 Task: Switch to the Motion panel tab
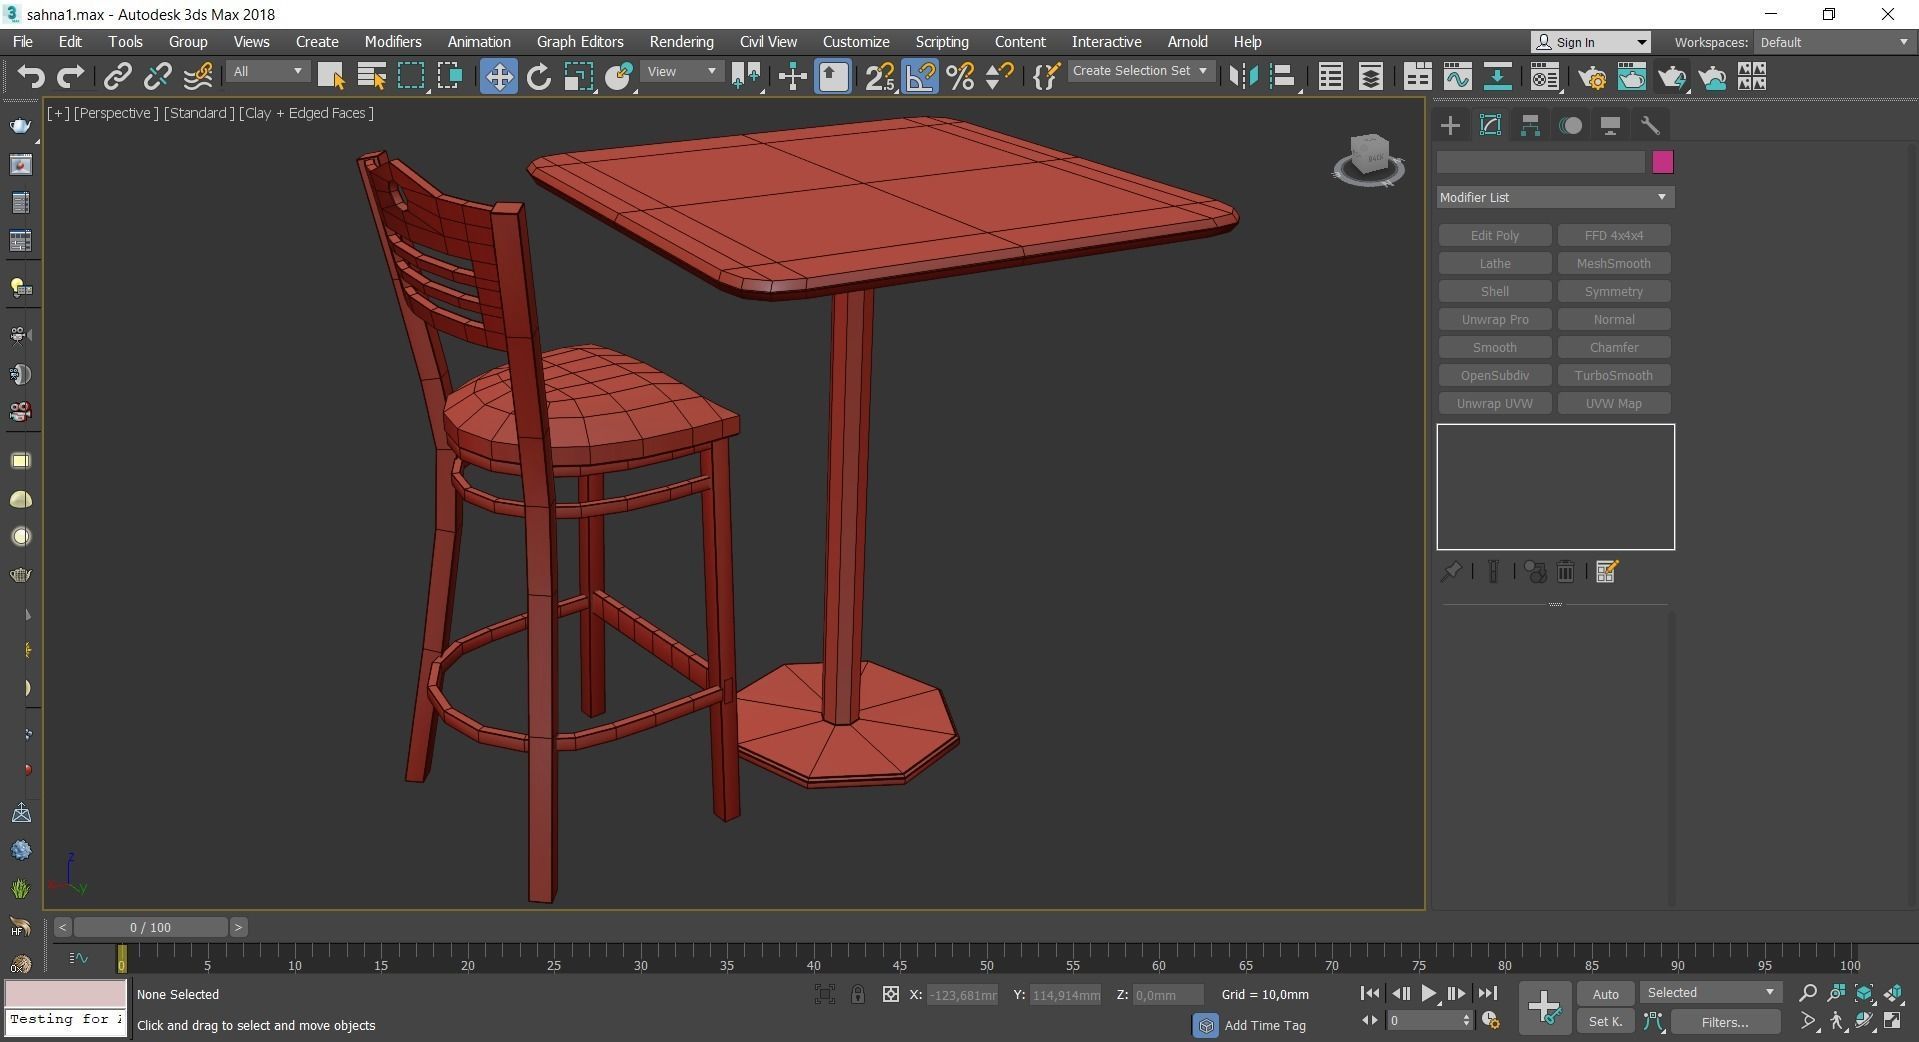(x=1570, y=125)
